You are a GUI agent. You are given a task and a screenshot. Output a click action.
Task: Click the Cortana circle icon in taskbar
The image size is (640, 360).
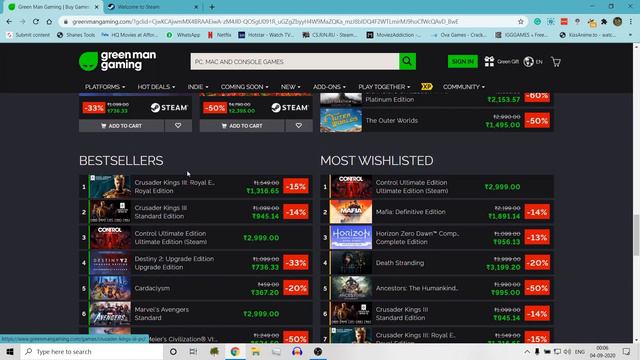click(173, 351)
